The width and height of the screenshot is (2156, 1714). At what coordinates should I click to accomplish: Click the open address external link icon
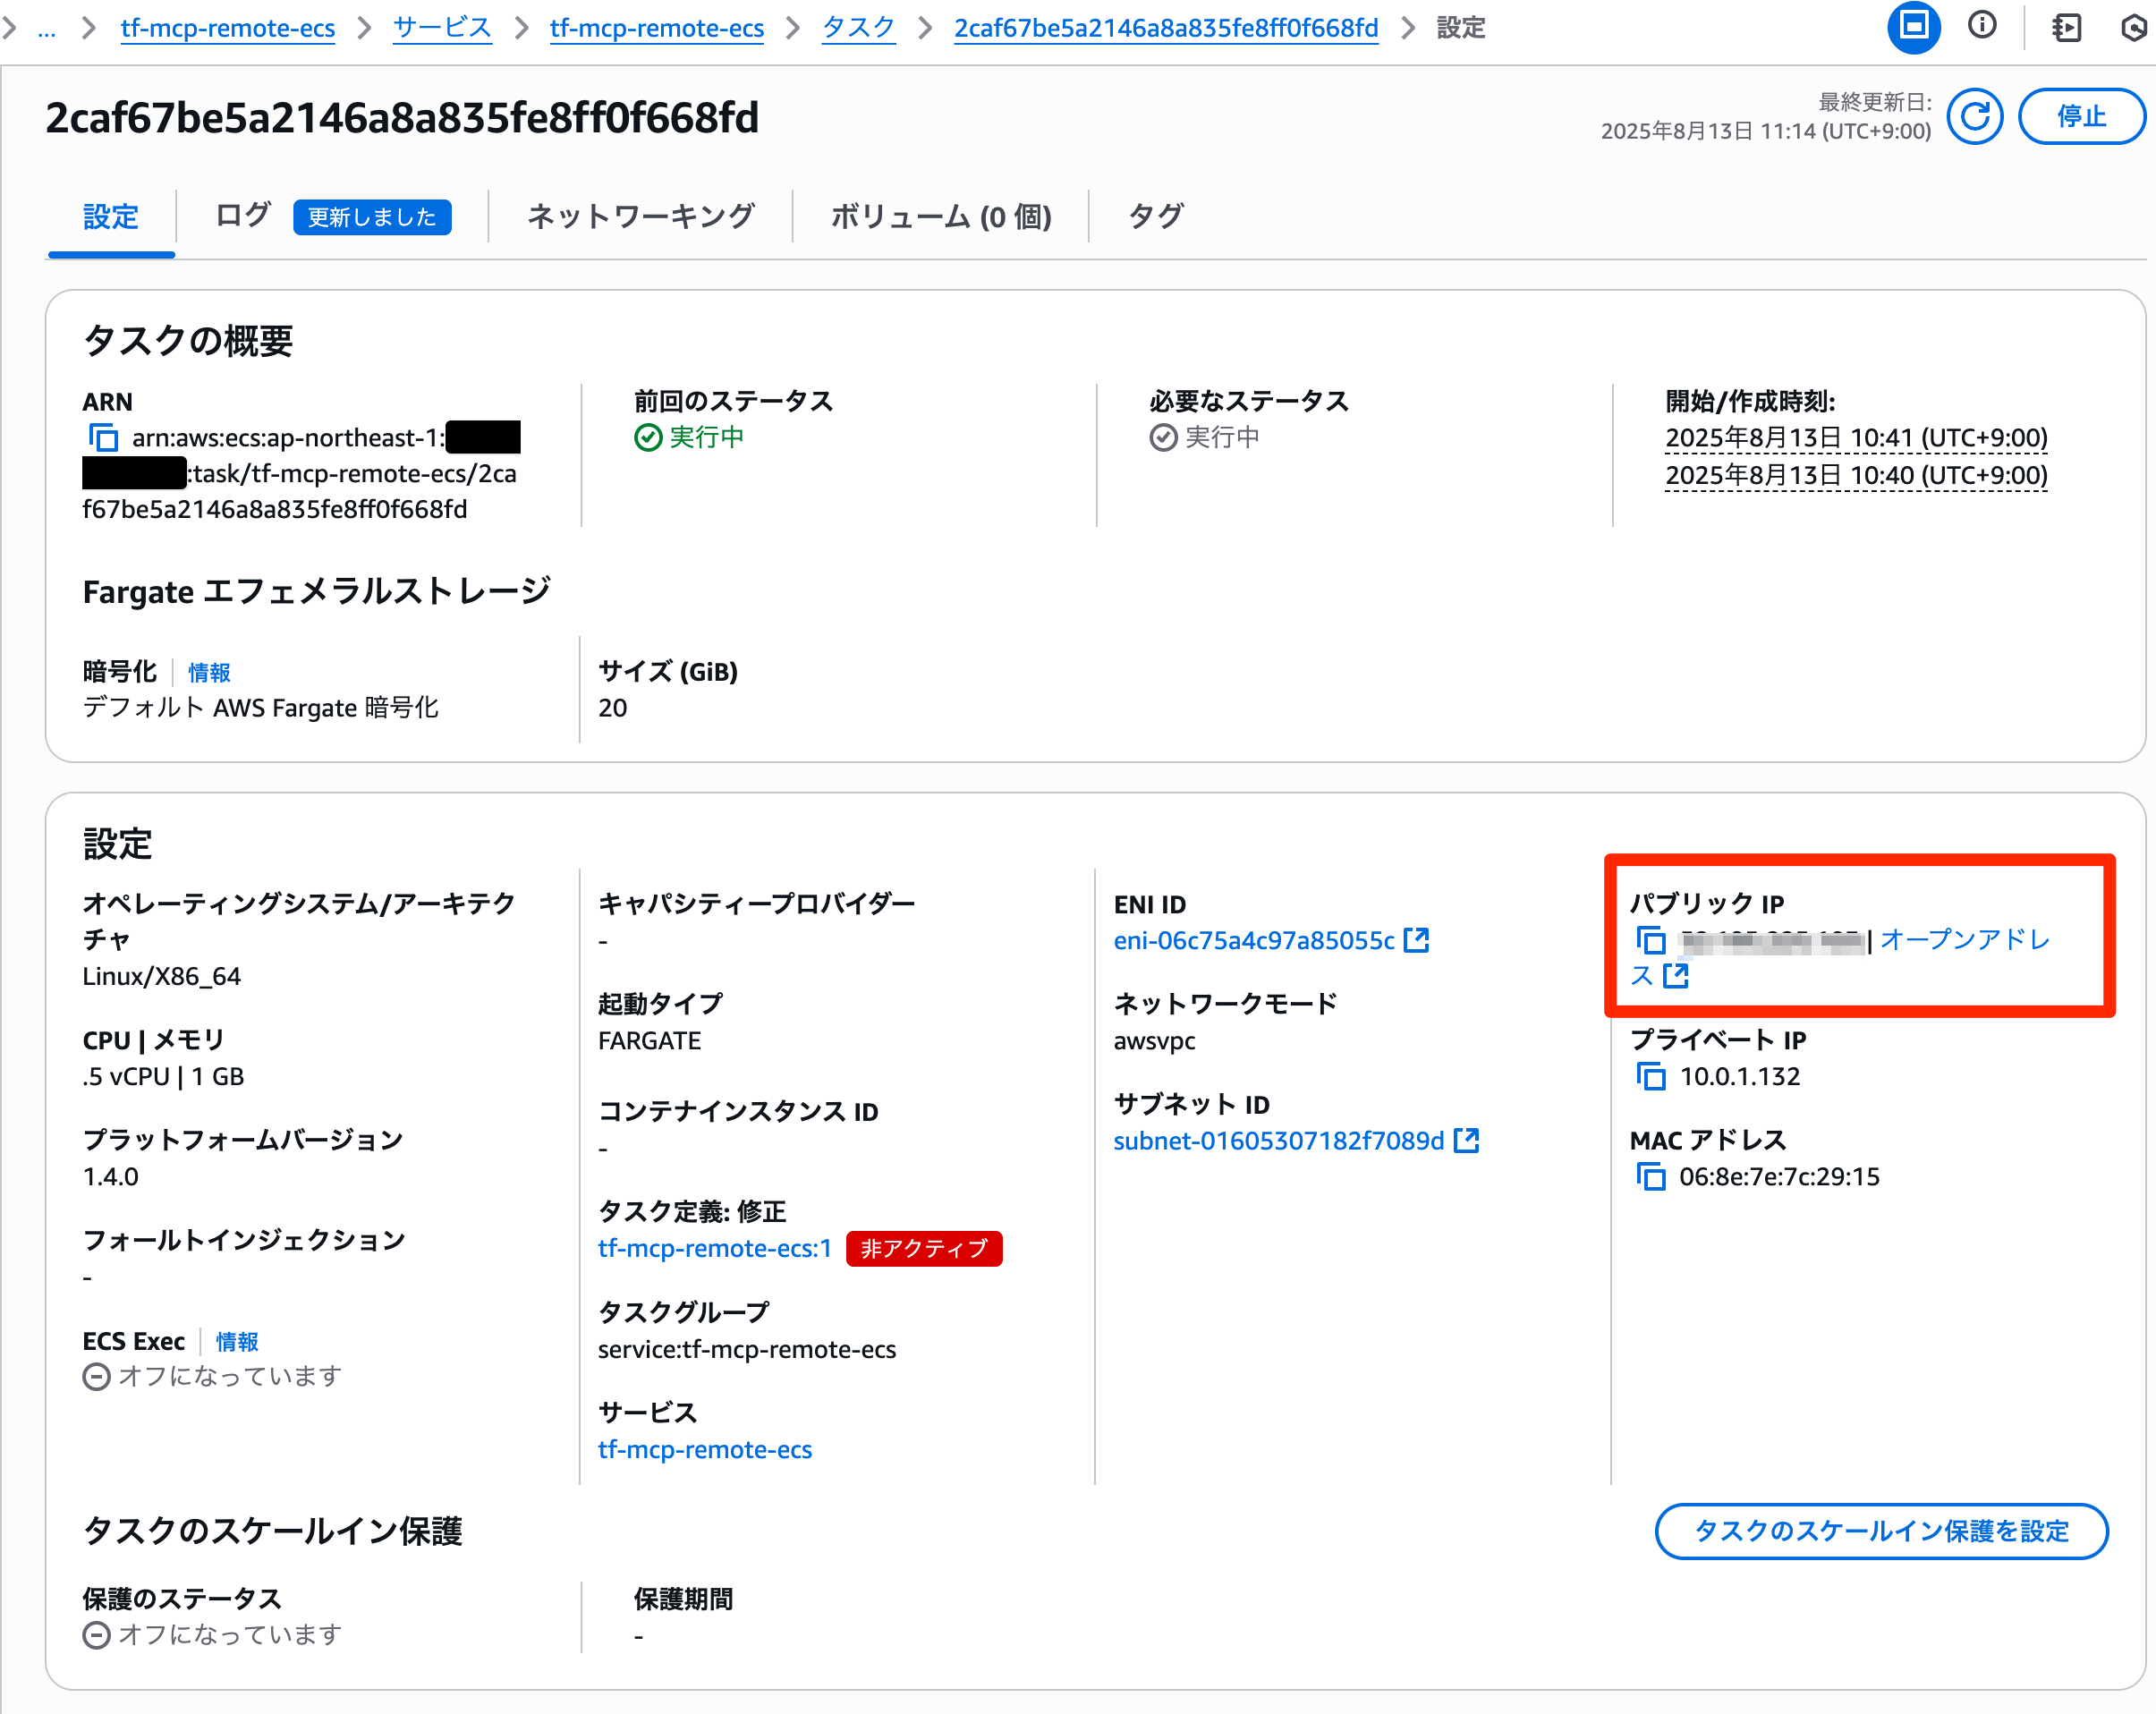[x=1676, y=976]
